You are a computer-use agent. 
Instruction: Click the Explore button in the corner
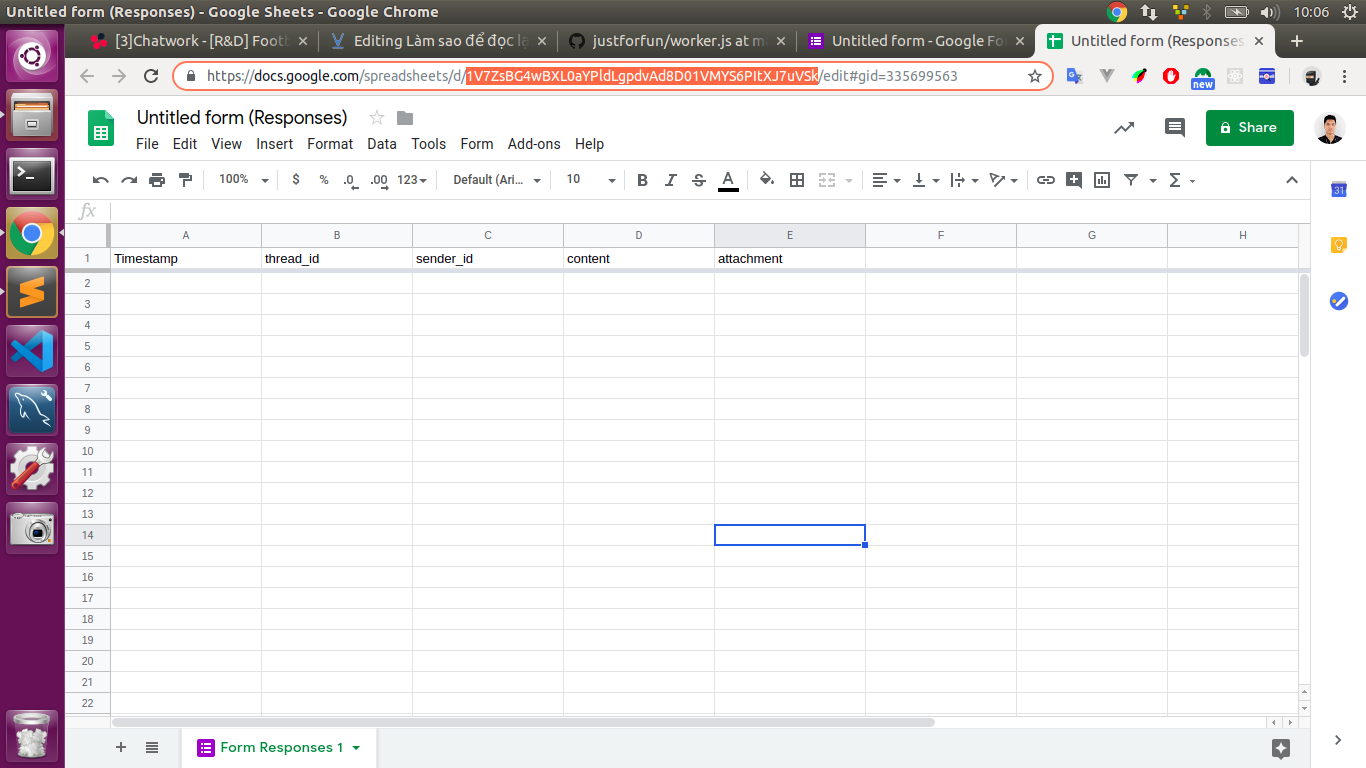(1281, 748)
